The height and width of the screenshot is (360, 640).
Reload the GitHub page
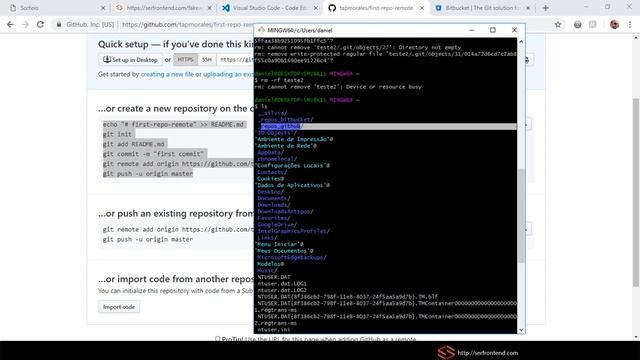(40, 24)
